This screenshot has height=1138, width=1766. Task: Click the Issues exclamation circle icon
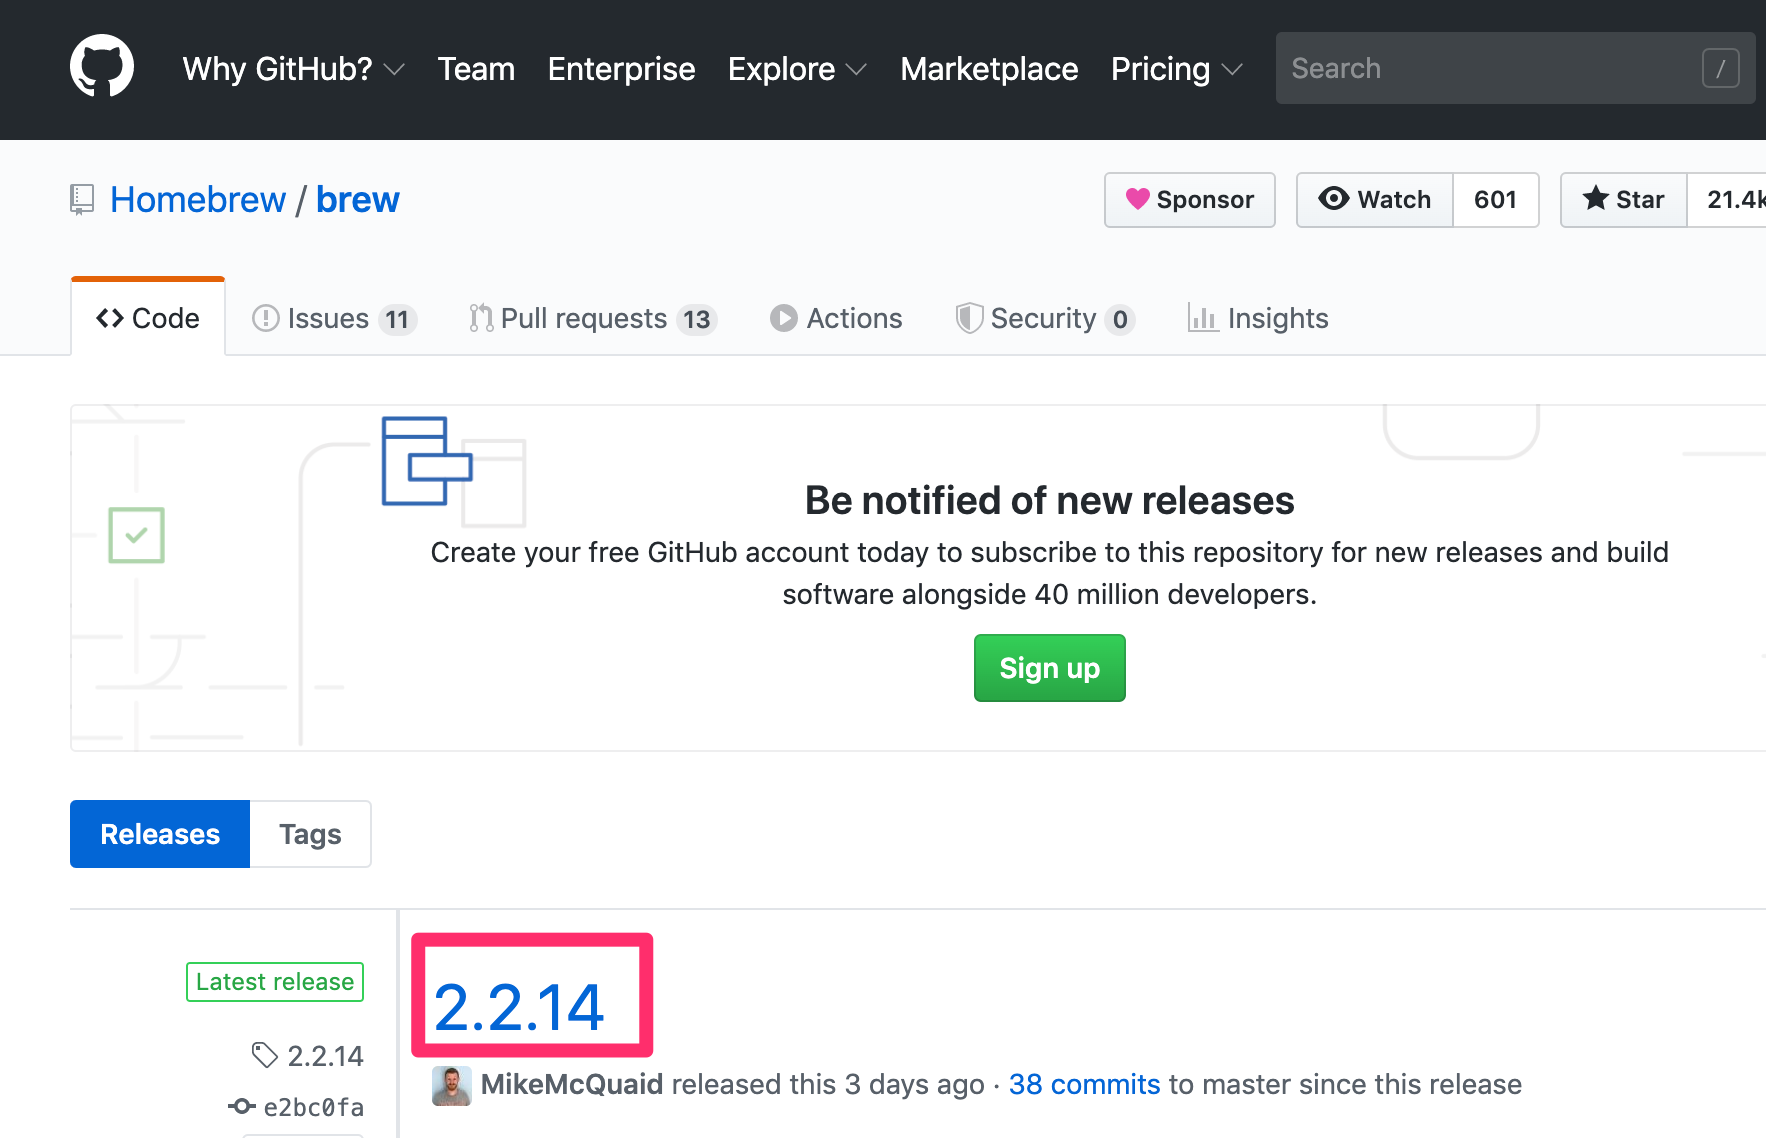click(266, 318)
